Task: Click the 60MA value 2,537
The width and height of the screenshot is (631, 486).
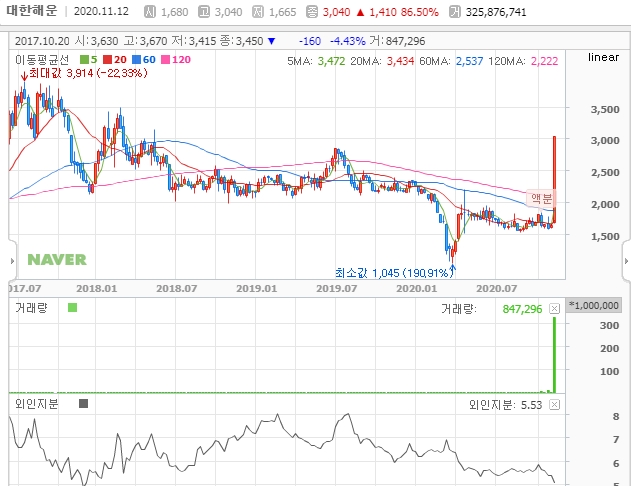Action: 469,61
